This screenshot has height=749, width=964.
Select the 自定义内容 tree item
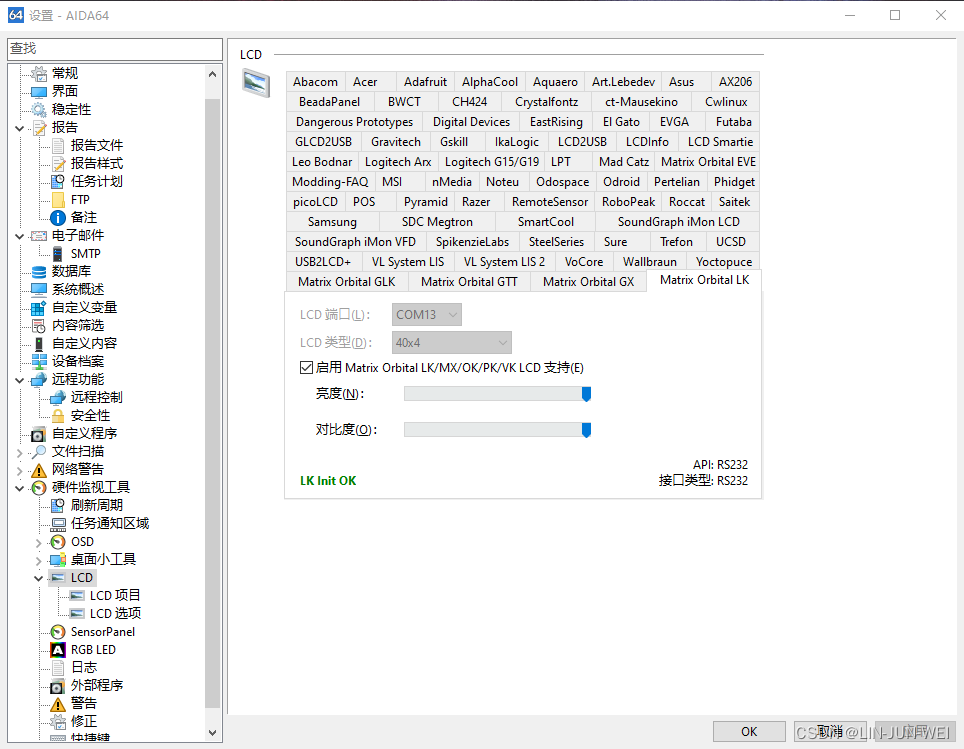(84, 344)
